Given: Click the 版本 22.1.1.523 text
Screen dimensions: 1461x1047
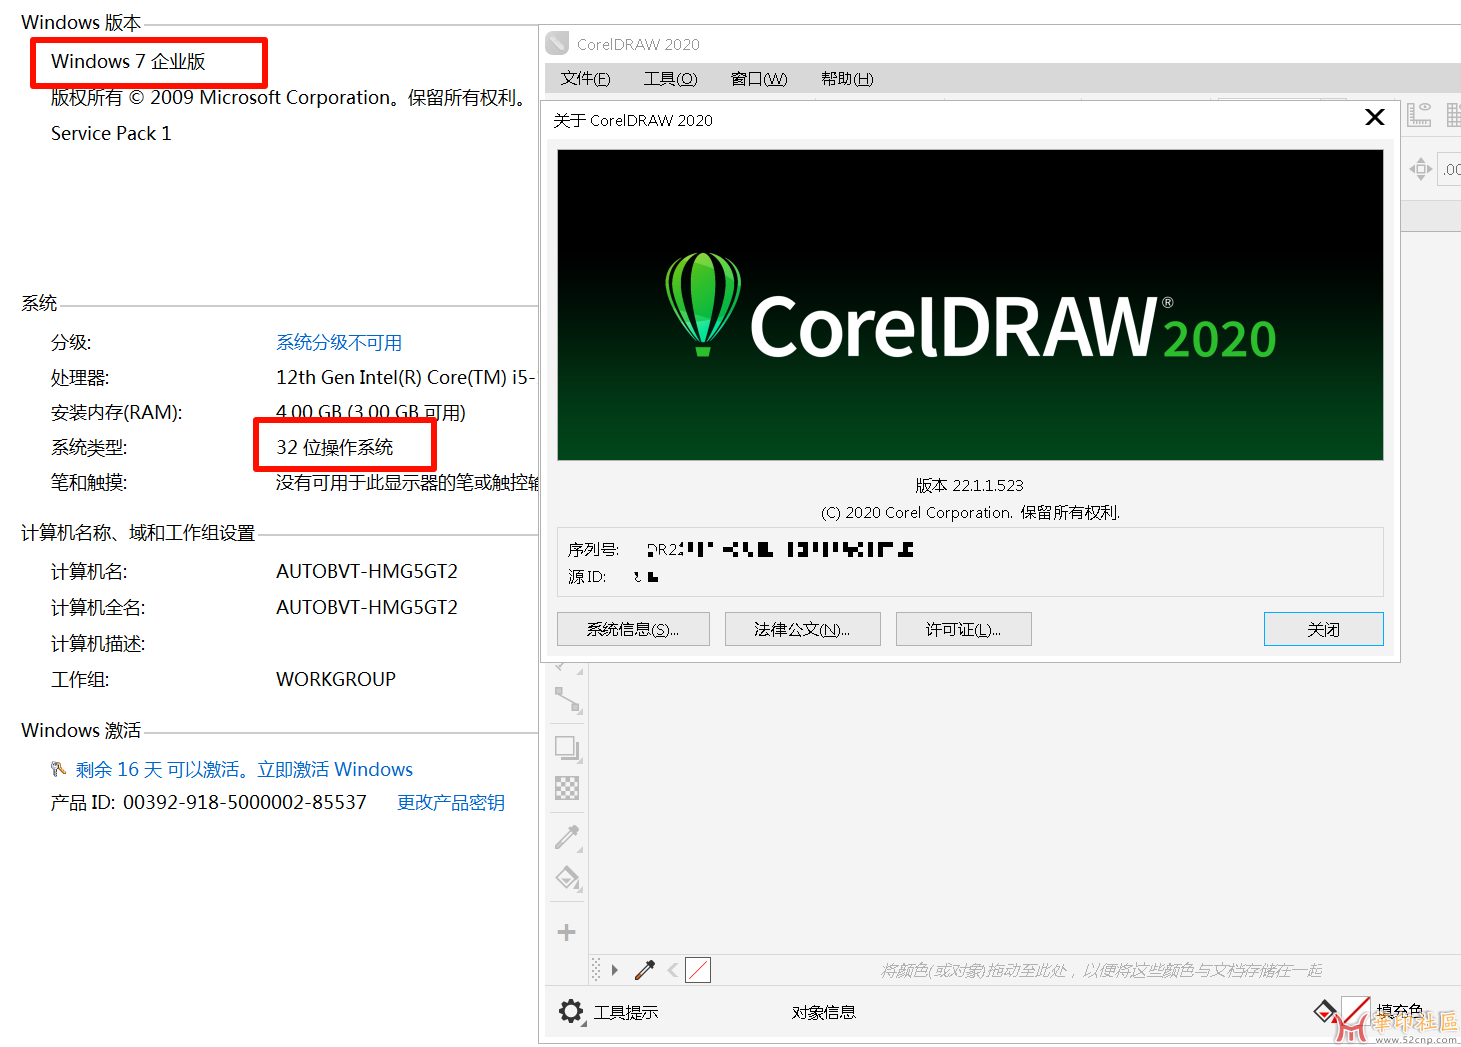Looking at the screenshot, I should (969, 485).
